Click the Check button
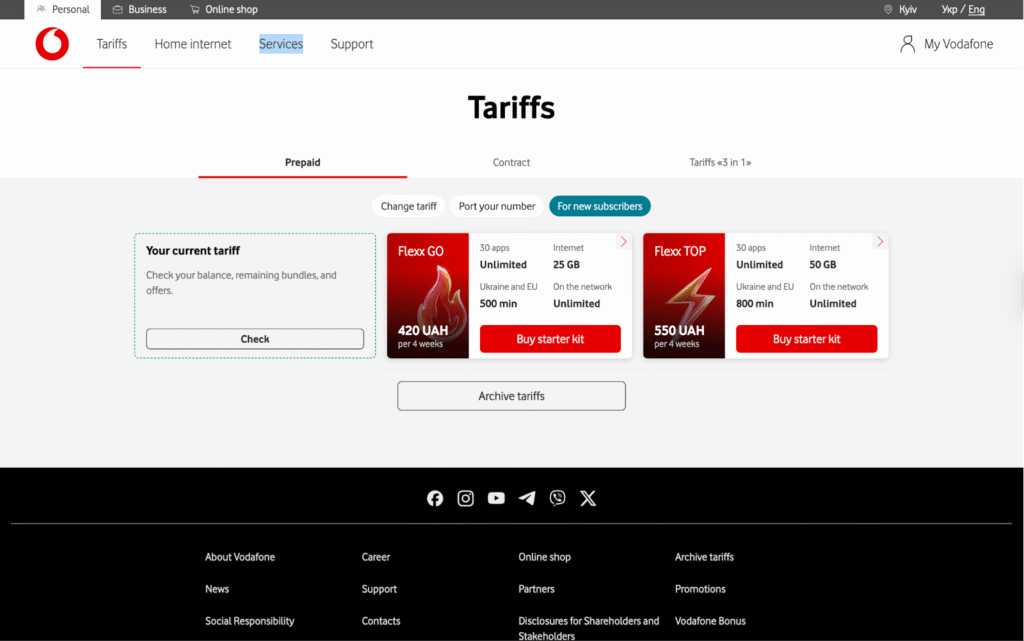The image size is (1024, 641). (x=255, y=339)
